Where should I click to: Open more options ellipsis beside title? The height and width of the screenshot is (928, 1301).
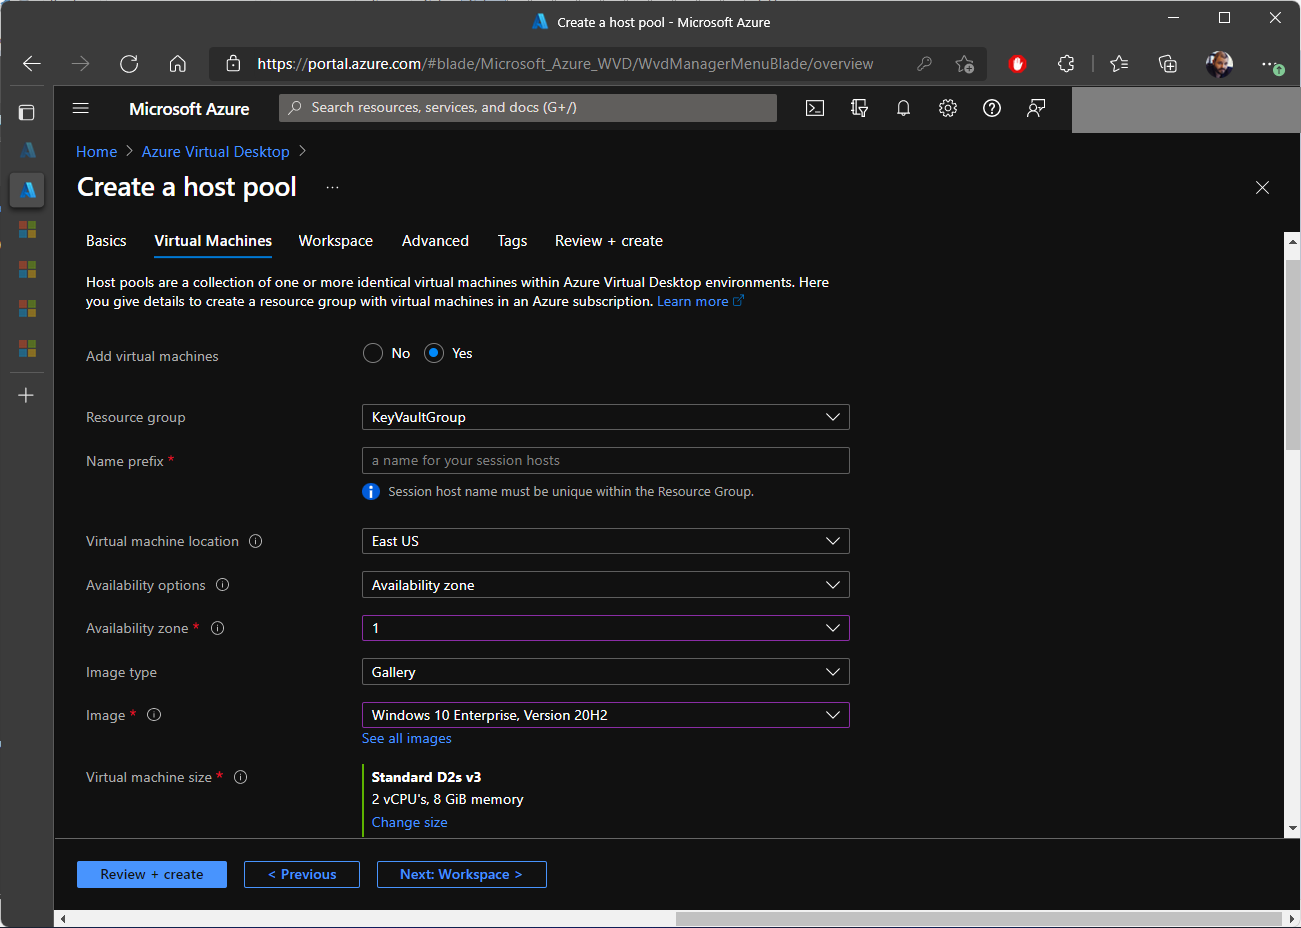tap(333, 188)
